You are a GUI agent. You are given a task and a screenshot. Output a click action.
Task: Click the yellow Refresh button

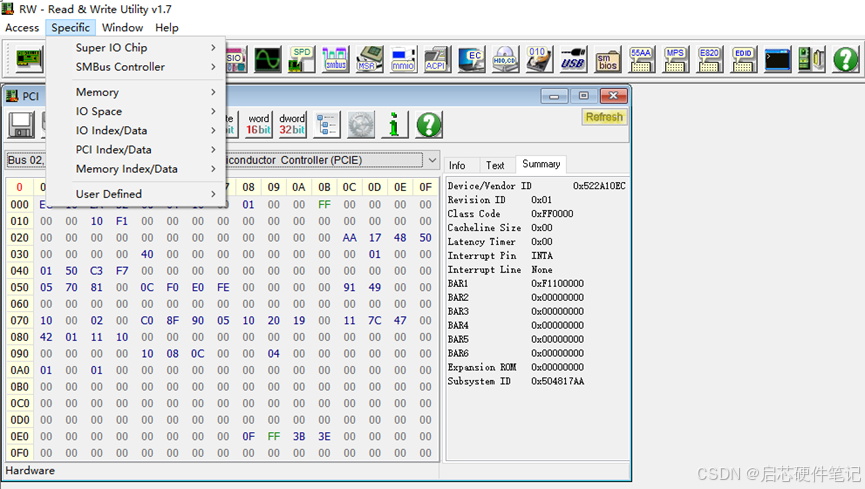tap(604, 117)
